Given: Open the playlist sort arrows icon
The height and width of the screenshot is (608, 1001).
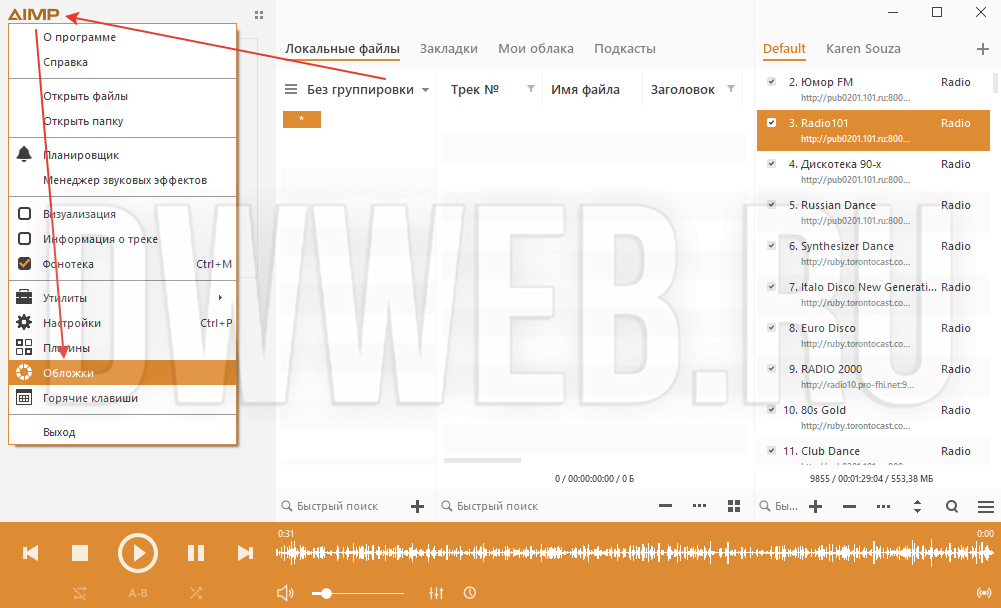Looking at the screenshot, I should pyautogui.click(x=917, y=506).
